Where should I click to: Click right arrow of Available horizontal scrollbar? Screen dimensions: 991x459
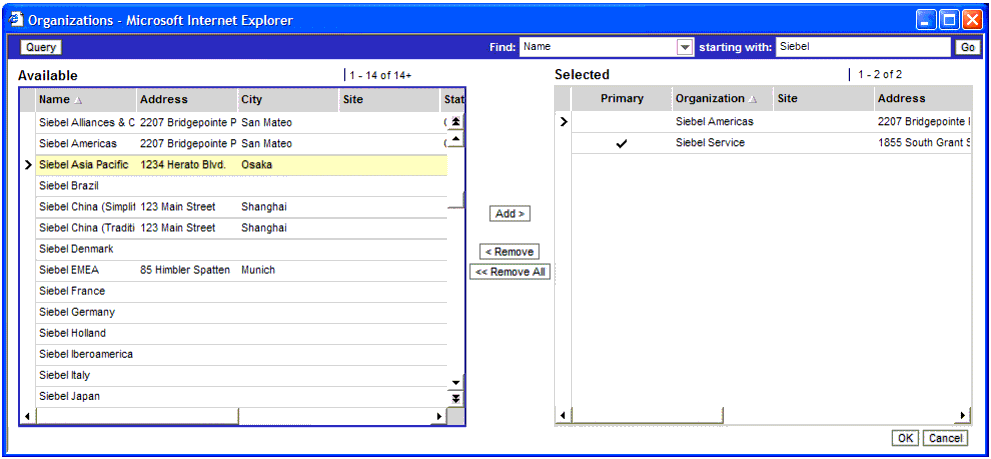440,417
